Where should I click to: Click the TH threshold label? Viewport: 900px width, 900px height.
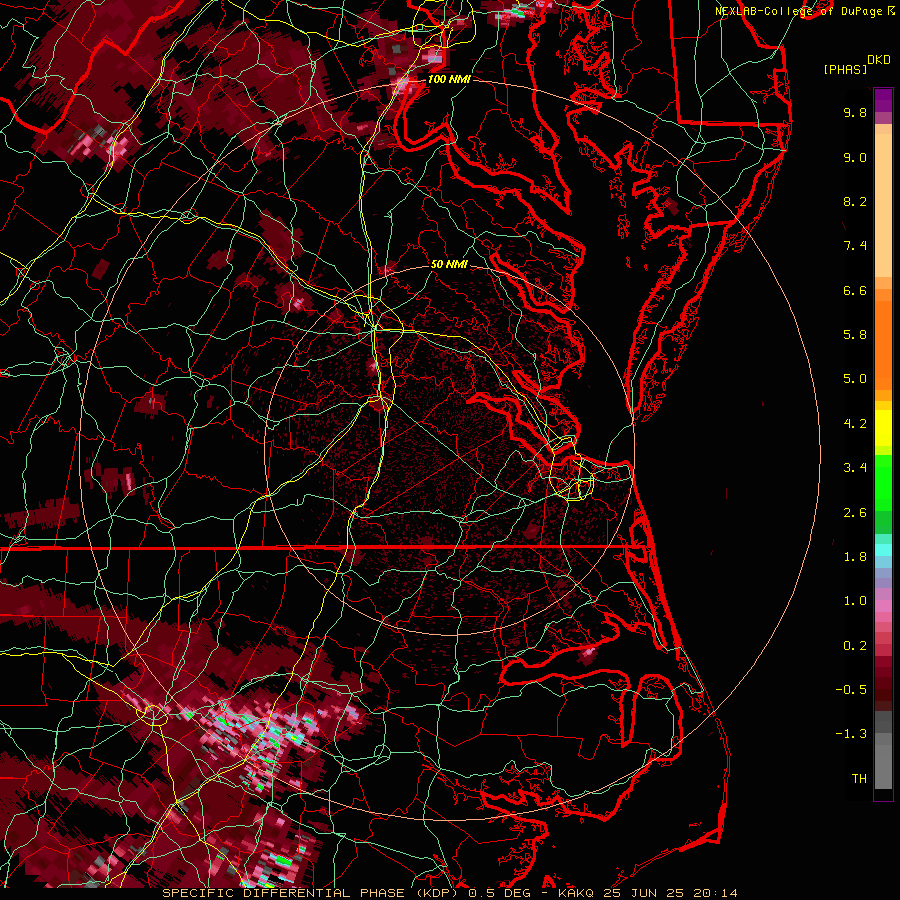coord(859,779)
